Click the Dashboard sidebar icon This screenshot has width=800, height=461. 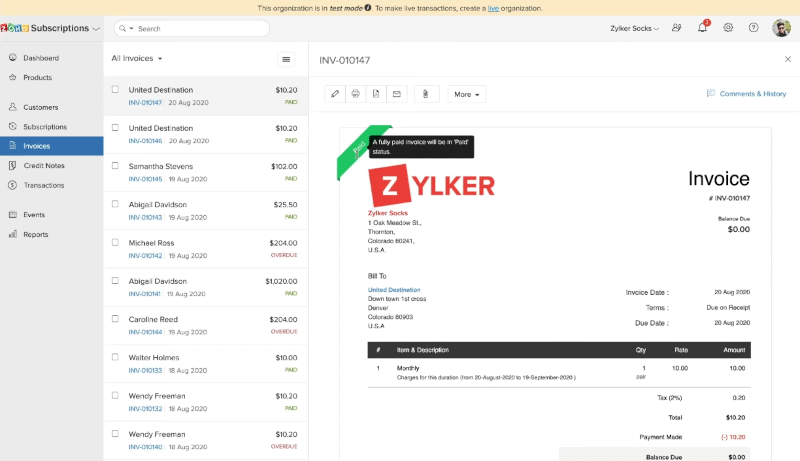(x=13, y=58)
